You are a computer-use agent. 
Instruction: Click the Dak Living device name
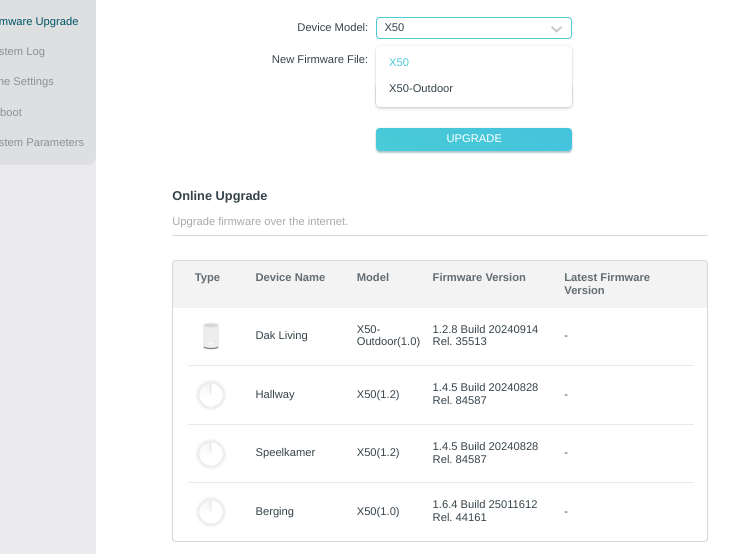[x=281, y=336]
